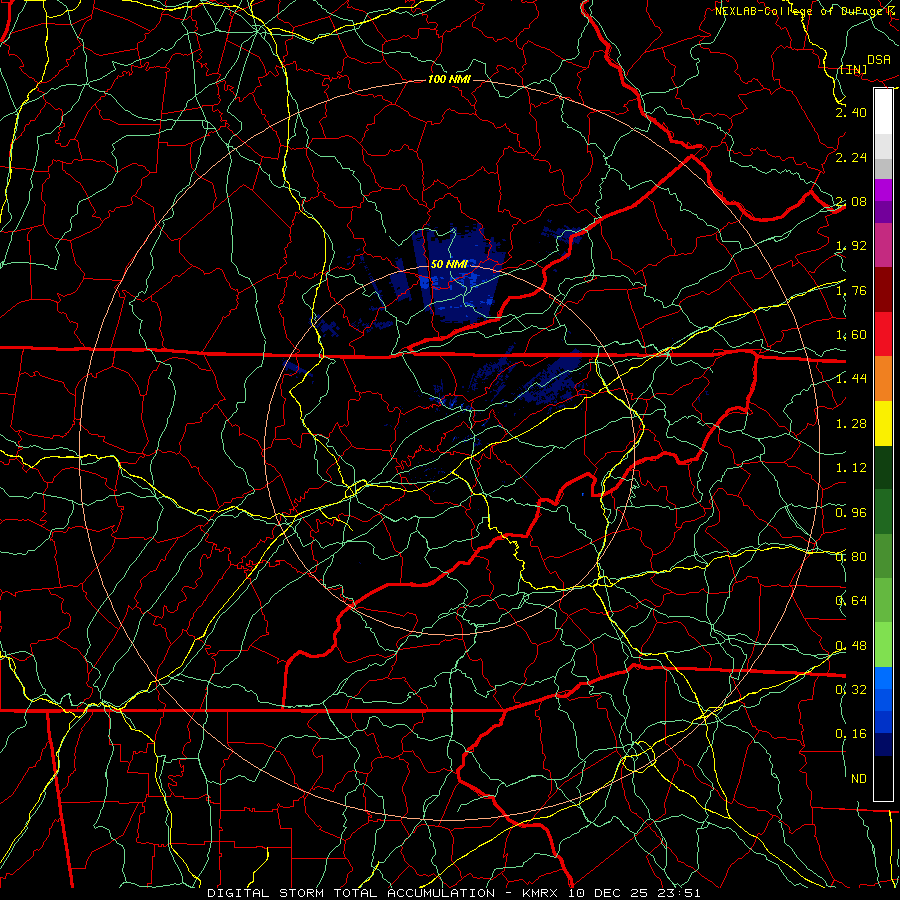Image resolution: width=900 pixels, height=900 pixels.
Task: Select the yellow swatch beside 1.28
Action: [x=883, y=423]
